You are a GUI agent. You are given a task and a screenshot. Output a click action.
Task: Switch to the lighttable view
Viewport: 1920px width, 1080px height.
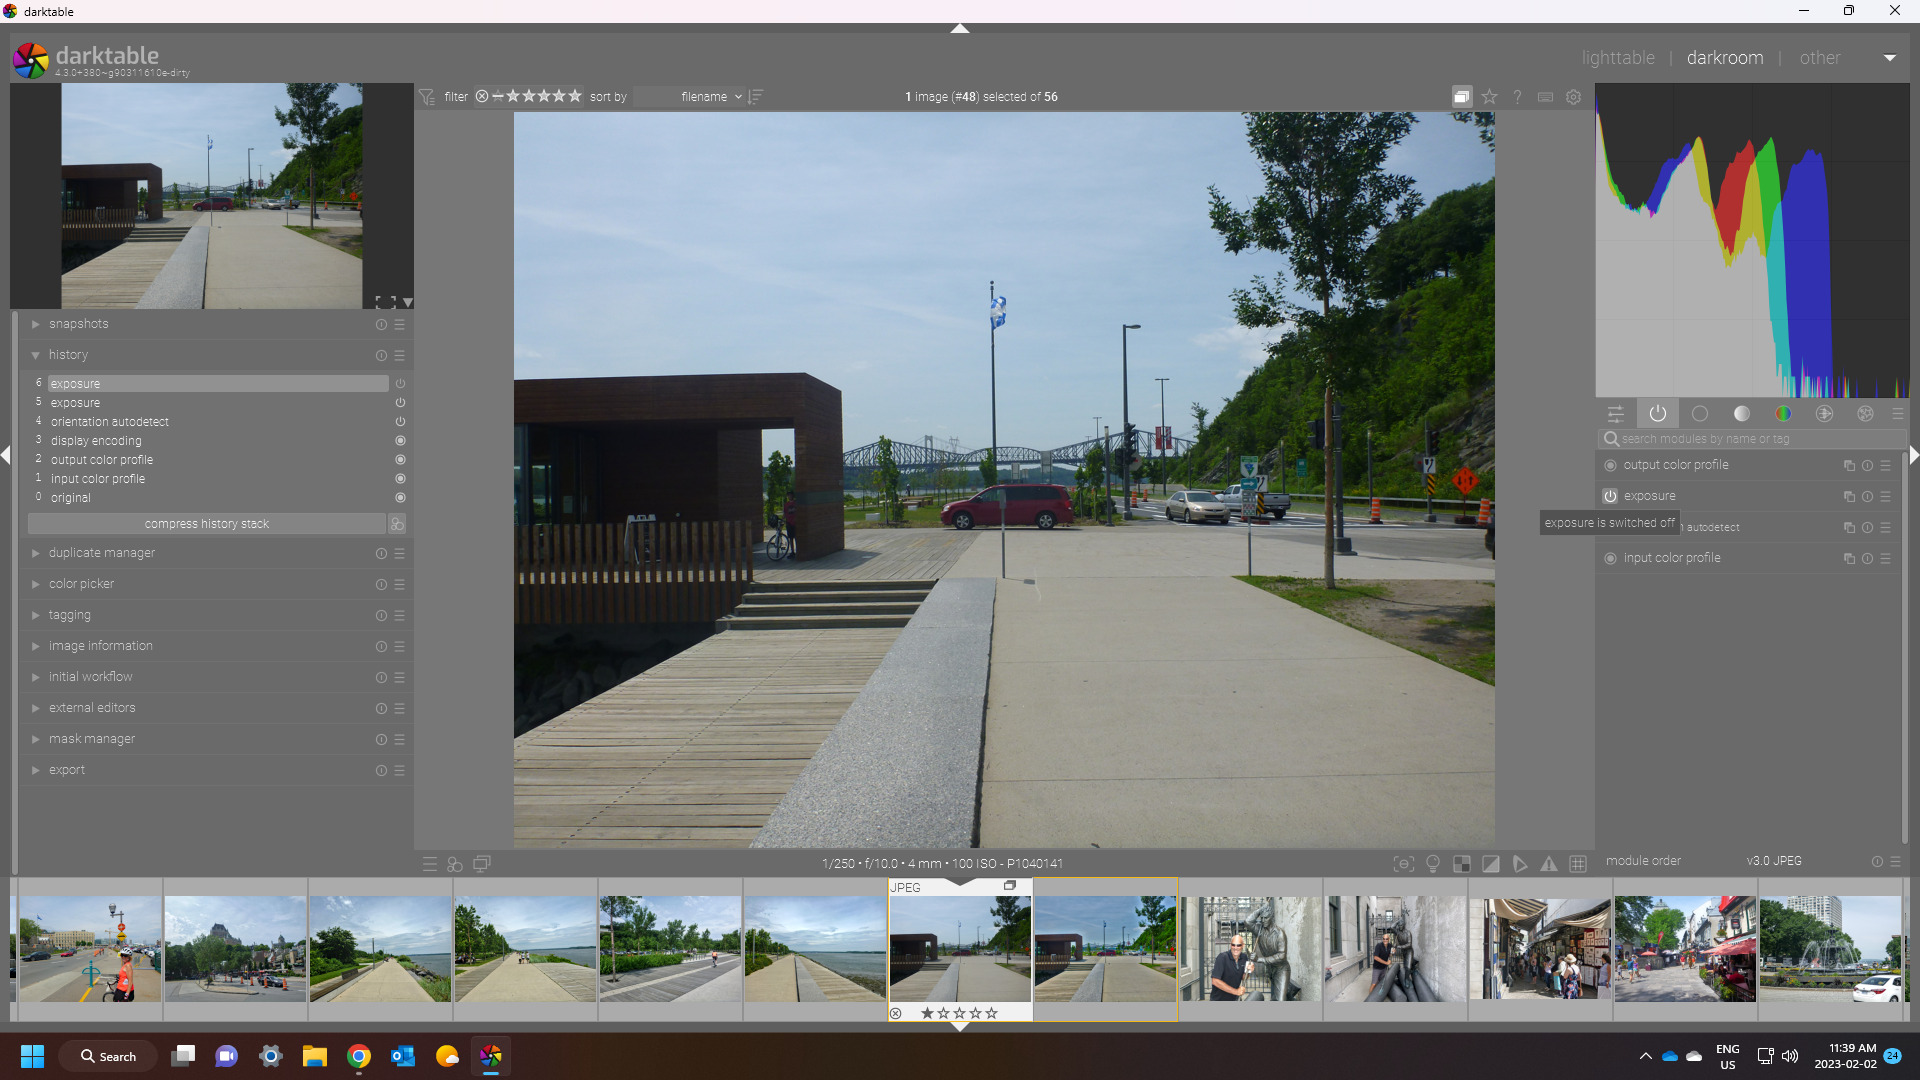coord(1618,58)
